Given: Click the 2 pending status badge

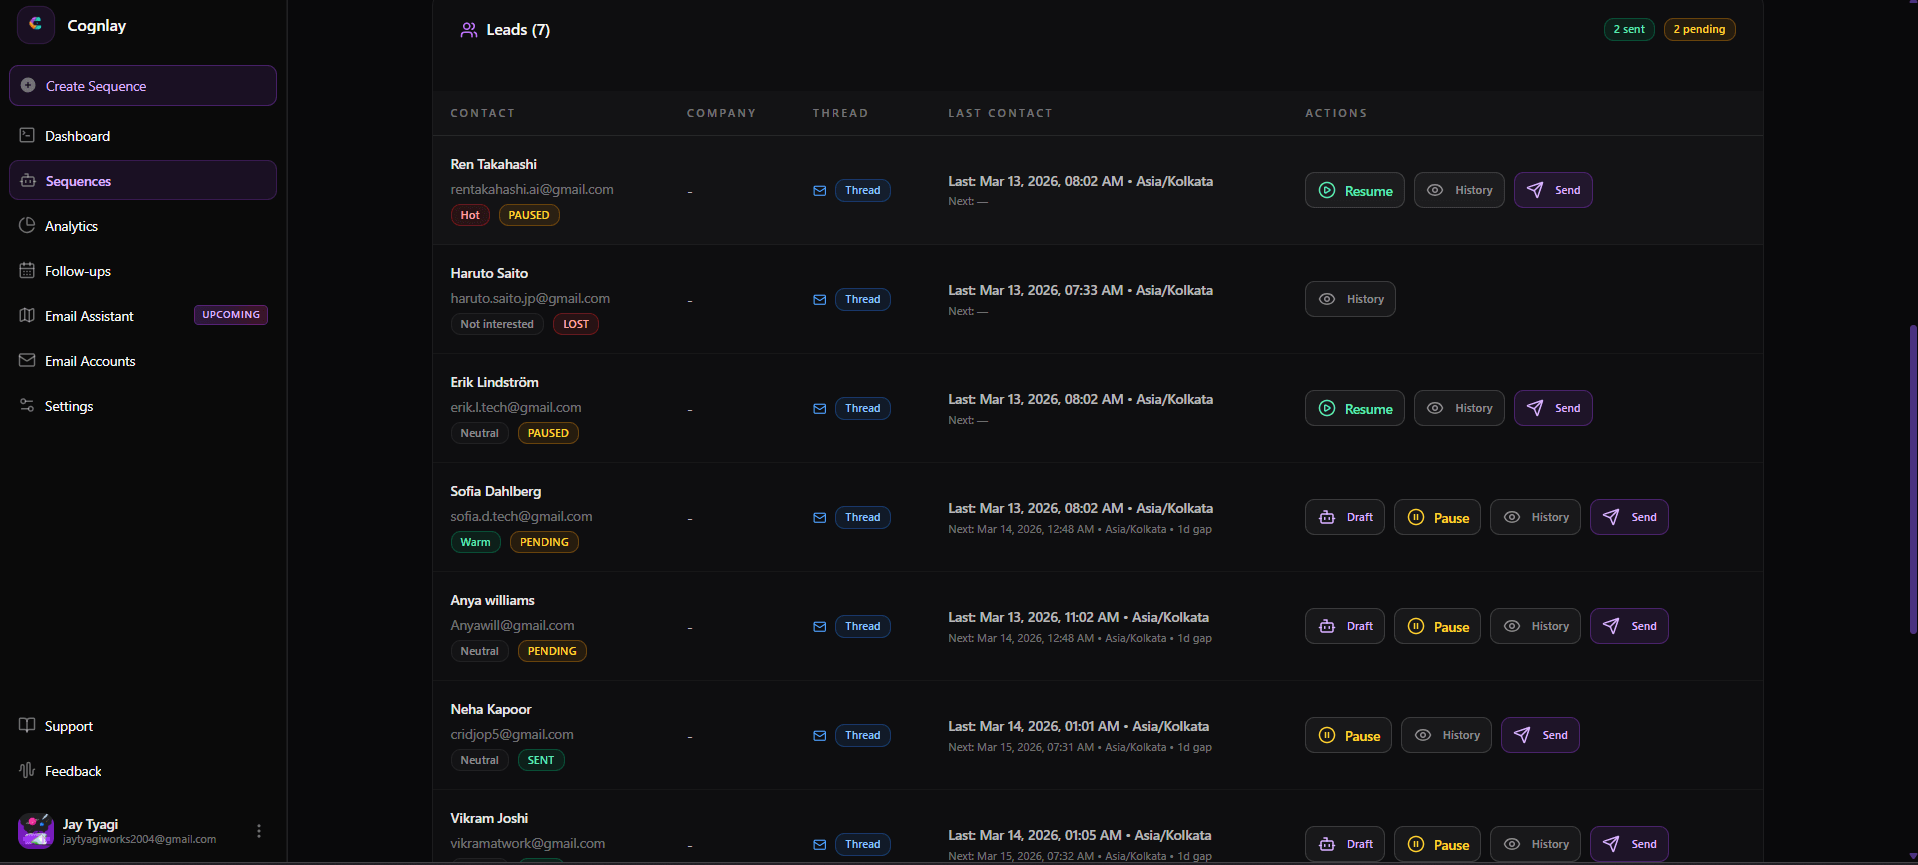Looking at the screenshot, I should click(x=1699, y=29).
